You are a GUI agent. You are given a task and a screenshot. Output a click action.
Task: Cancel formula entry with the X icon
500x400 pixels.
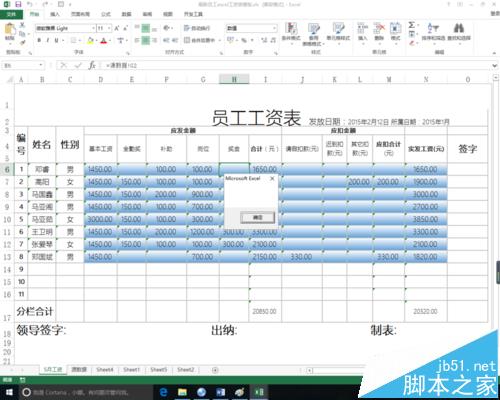(x=63, y=65)
